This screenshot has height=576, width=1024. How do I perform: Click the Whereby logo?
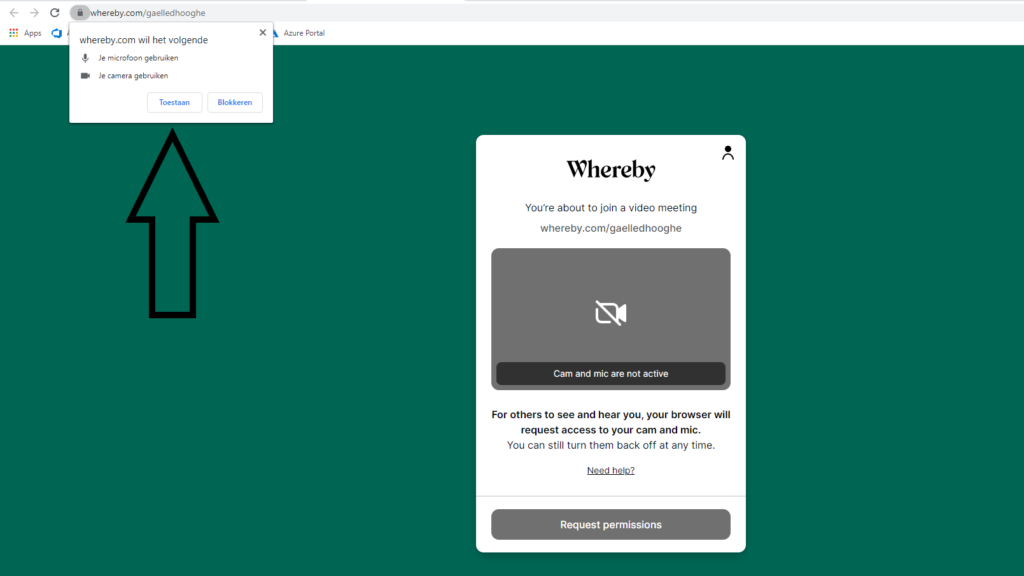point(611,170)
